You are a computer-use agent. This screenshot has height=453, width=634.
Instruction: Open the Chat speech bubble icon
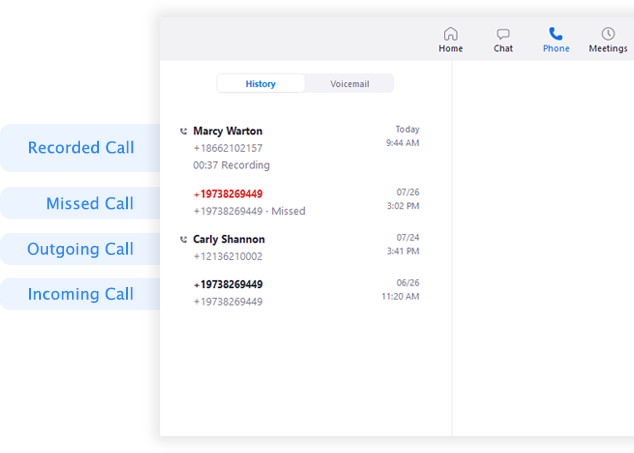click(503, 34)
